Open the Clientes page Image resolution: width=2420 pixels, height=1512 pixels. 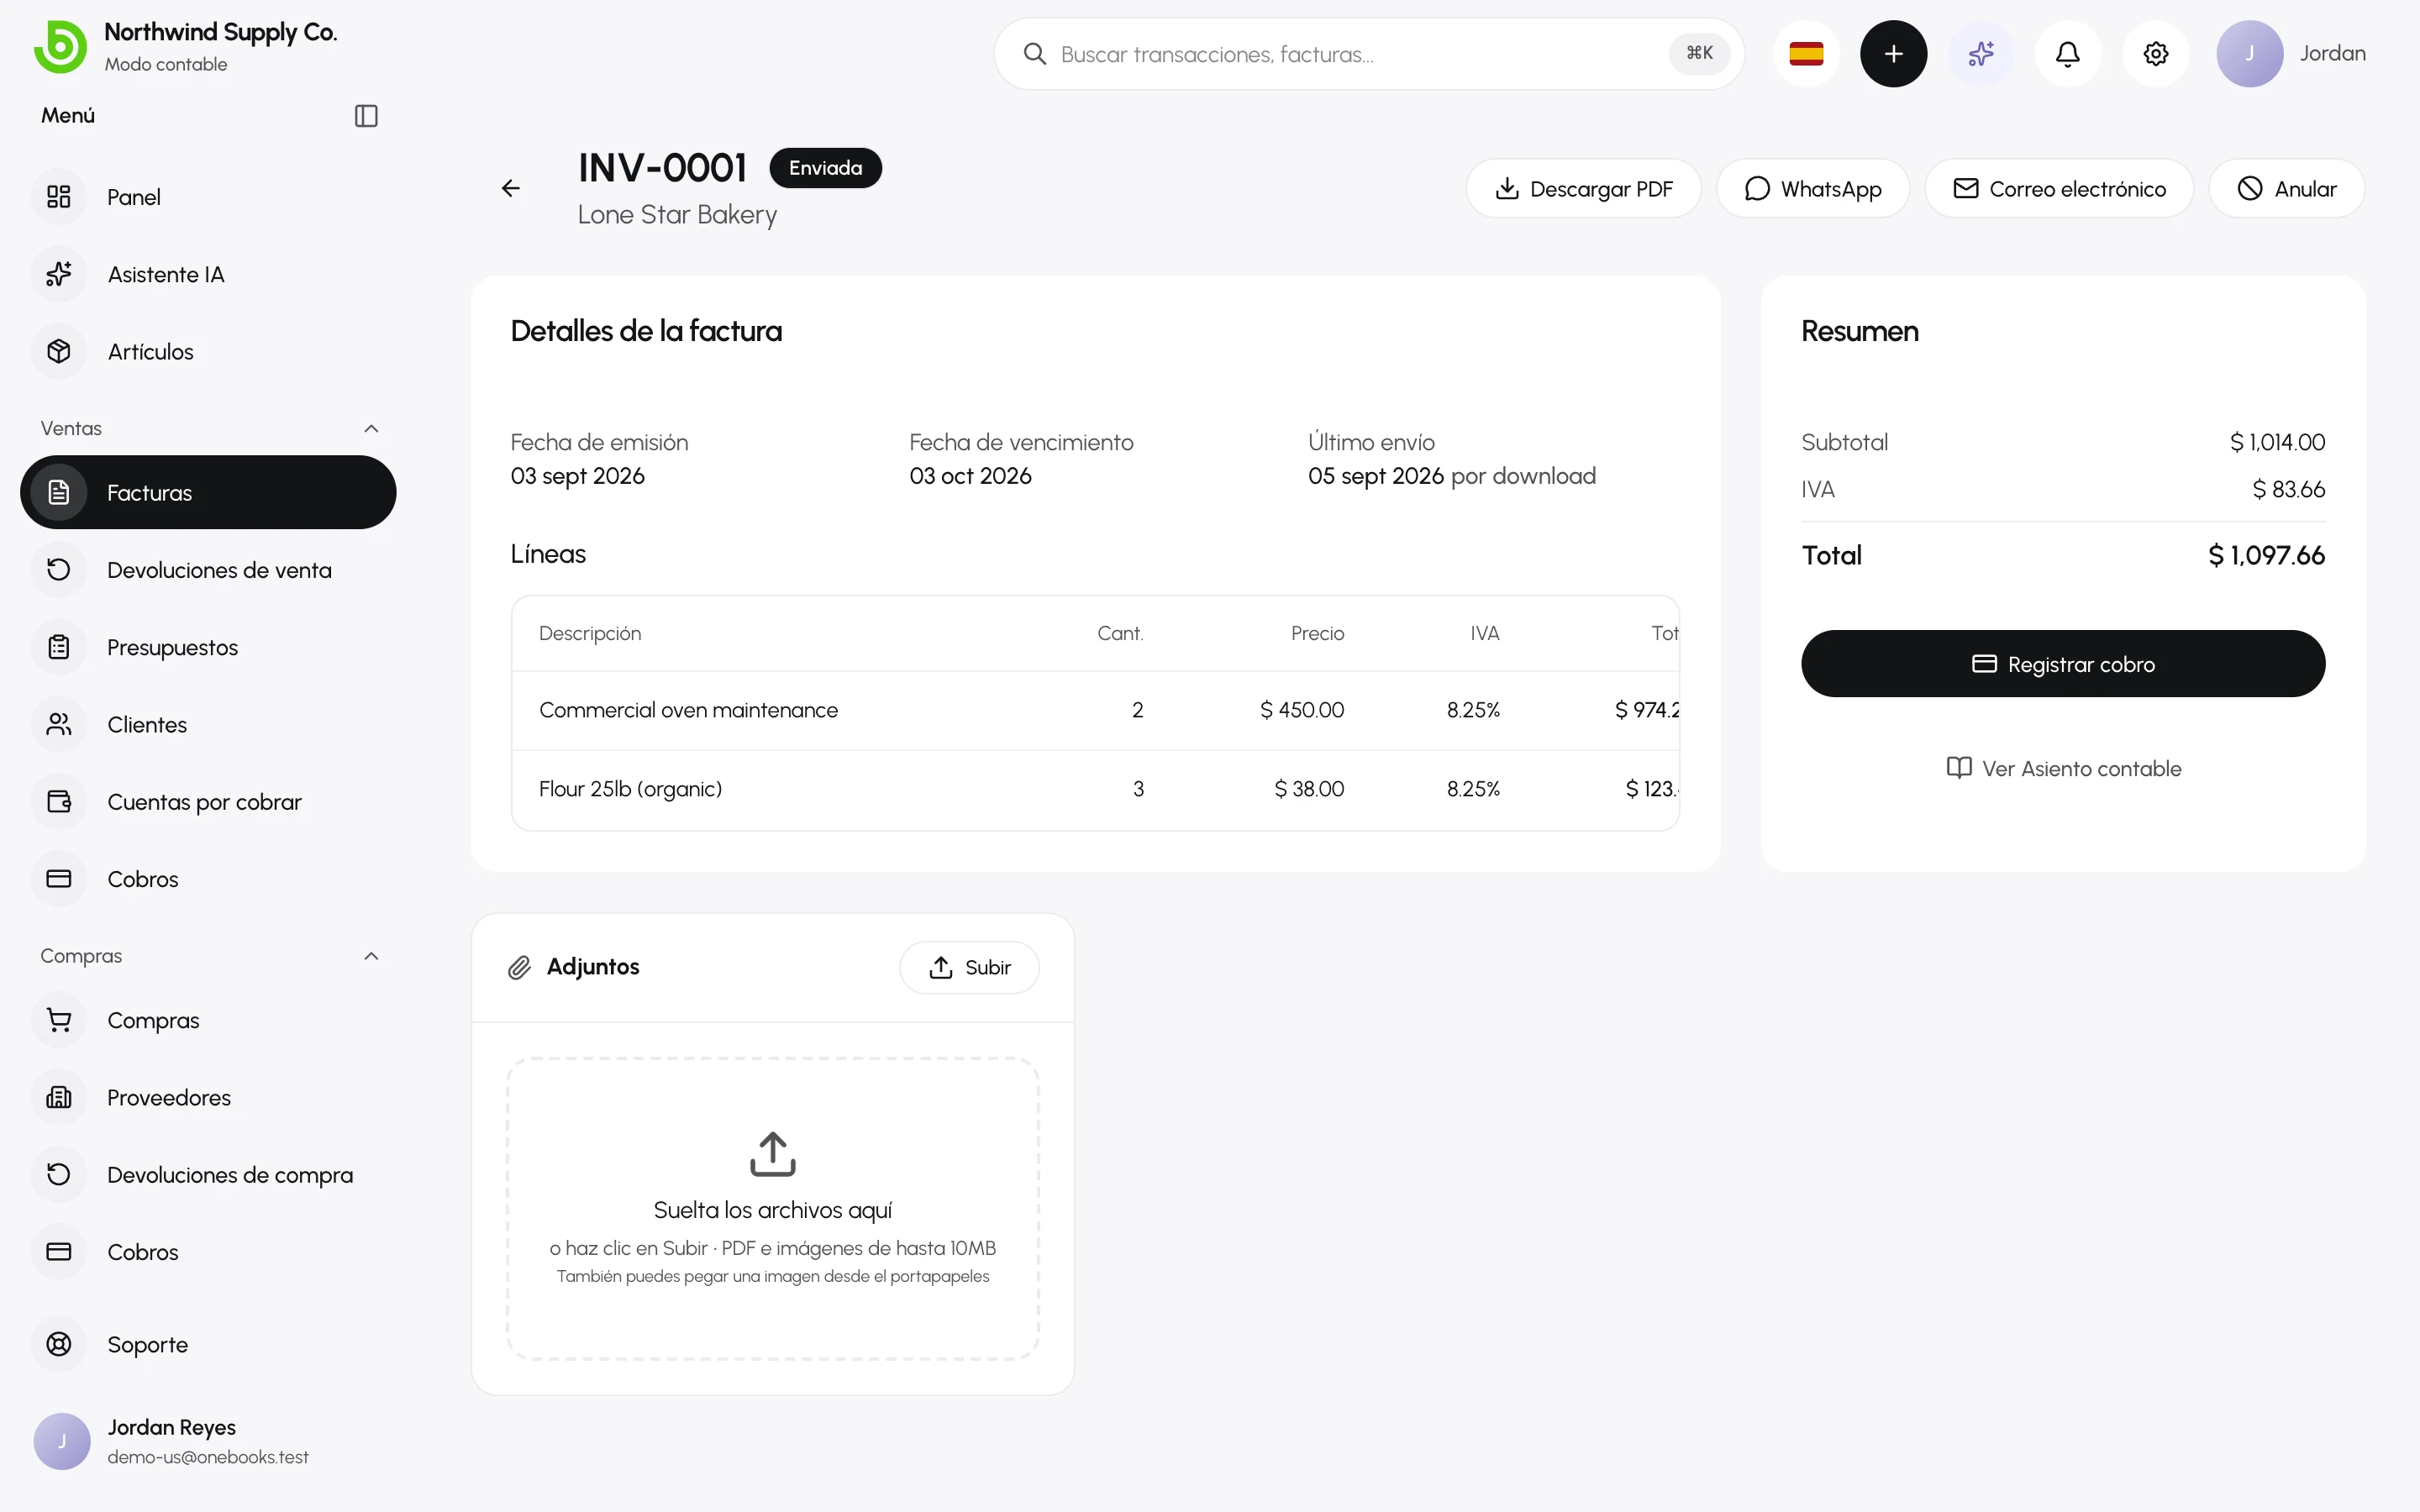pos(208,724)
